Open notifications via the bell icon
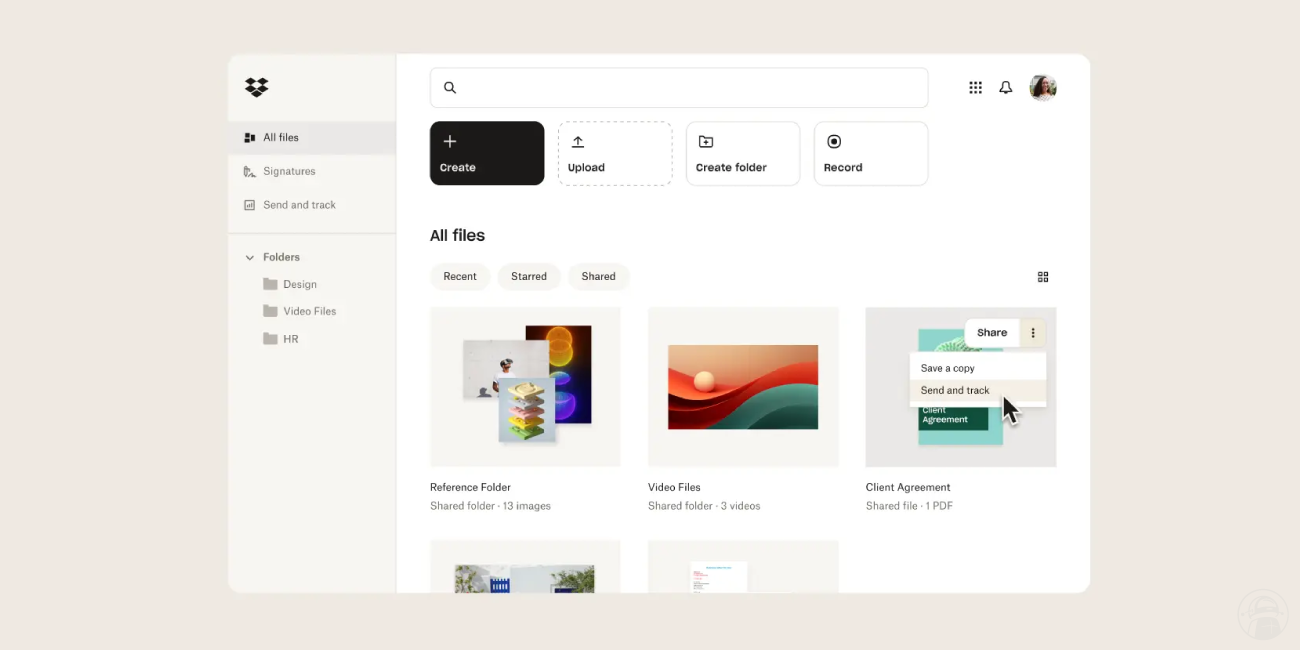1300x650 pixels. click(1006, 87)
